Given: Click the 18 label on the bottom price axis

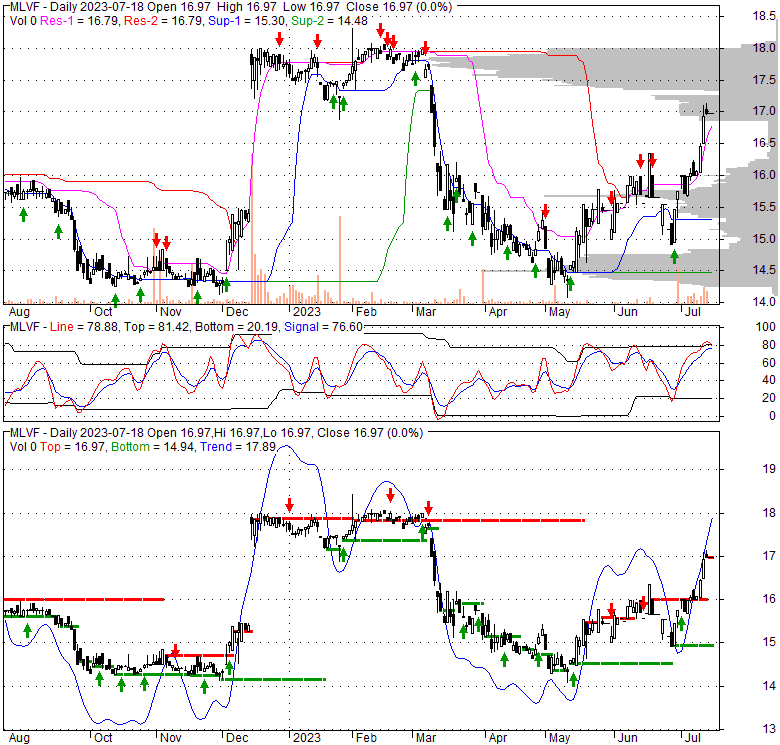Looking at the screenshot, I should click(x=769, y=512).
